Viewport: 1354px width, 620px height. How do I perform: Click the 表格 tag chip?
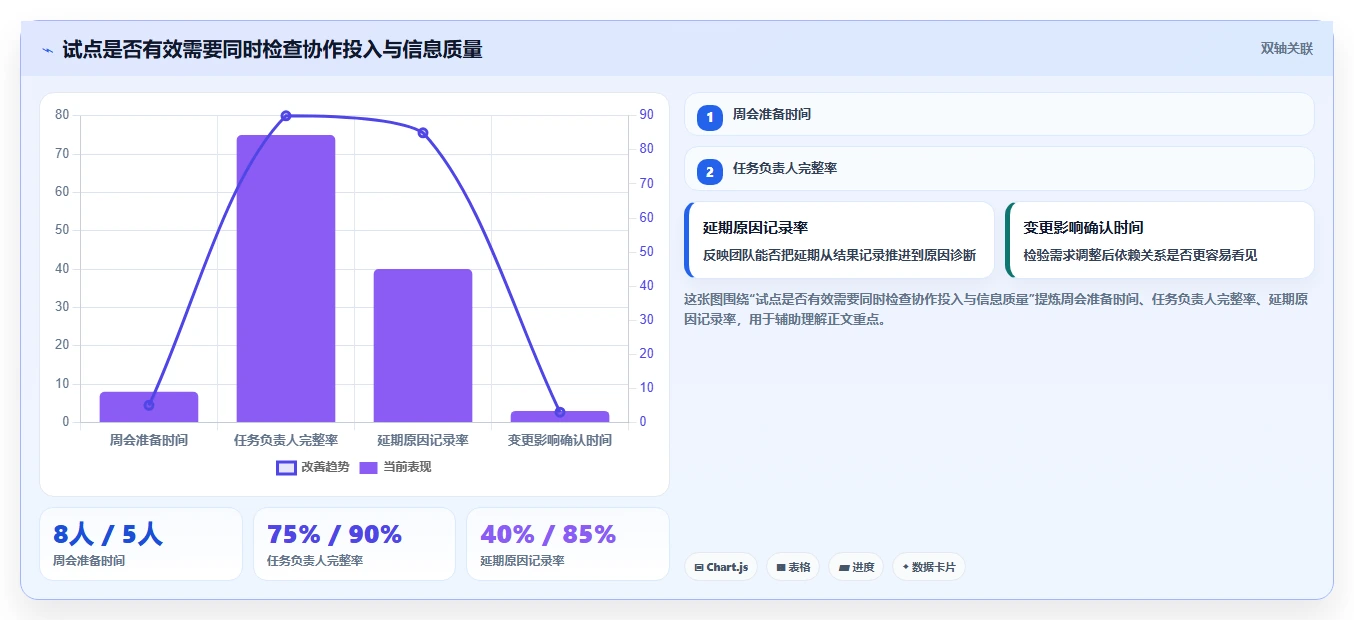click(x=793, y=567)
